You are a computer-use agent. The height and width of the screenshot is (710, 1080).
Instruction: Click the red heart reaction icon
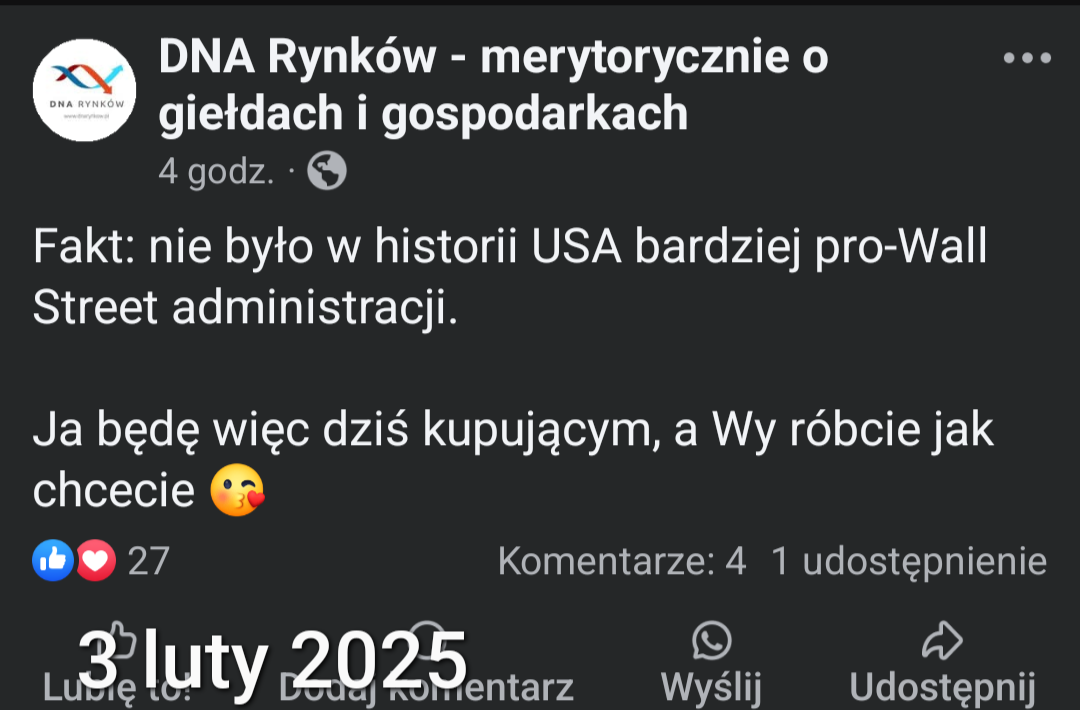(96, 560)
